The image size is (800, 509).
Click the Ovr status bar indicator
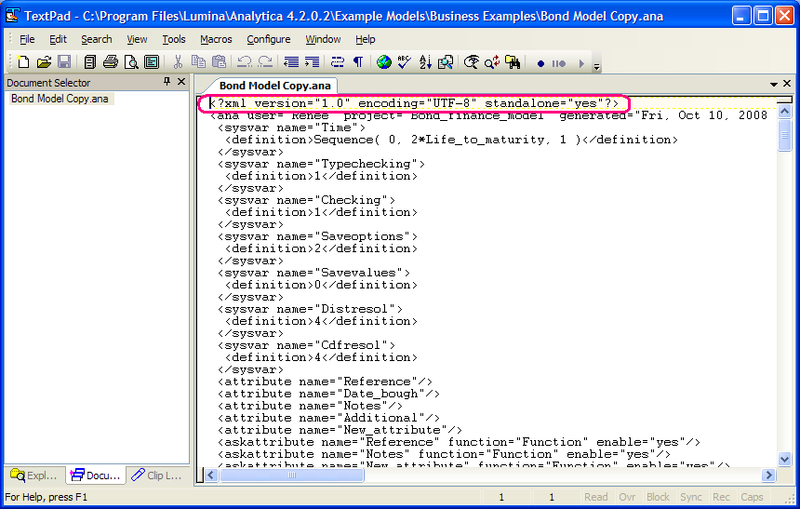(x=627, y=497)
